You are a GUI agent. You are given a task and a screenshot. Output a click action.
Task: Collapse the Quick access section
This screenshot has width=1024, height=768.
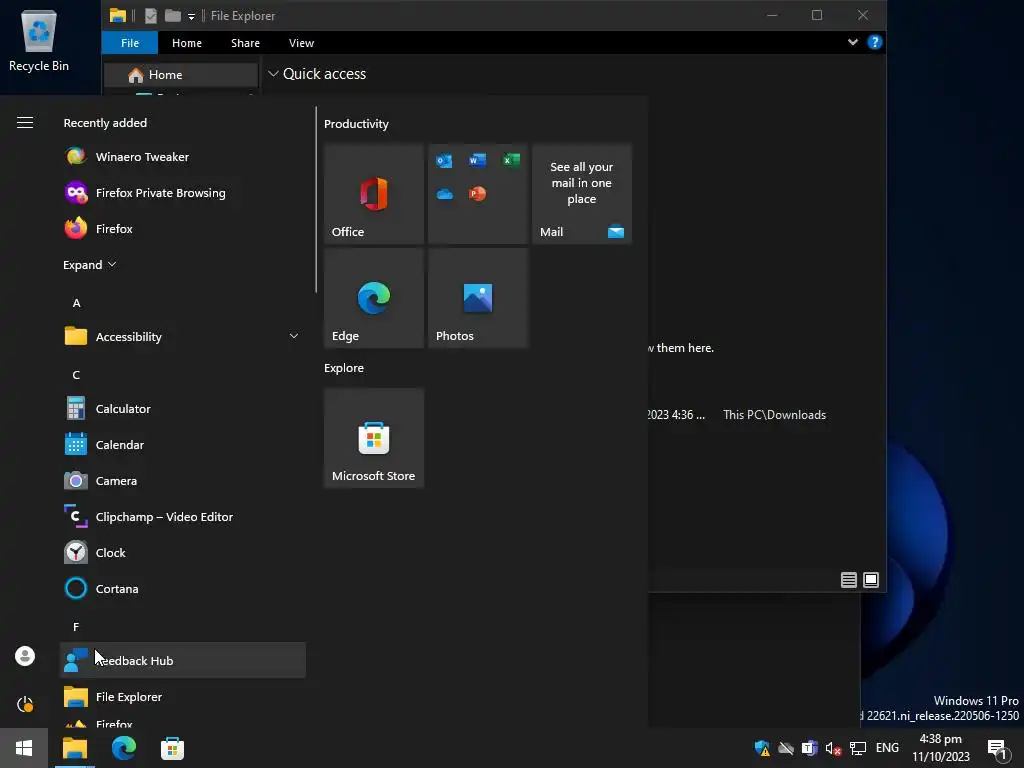click(274, 74)
